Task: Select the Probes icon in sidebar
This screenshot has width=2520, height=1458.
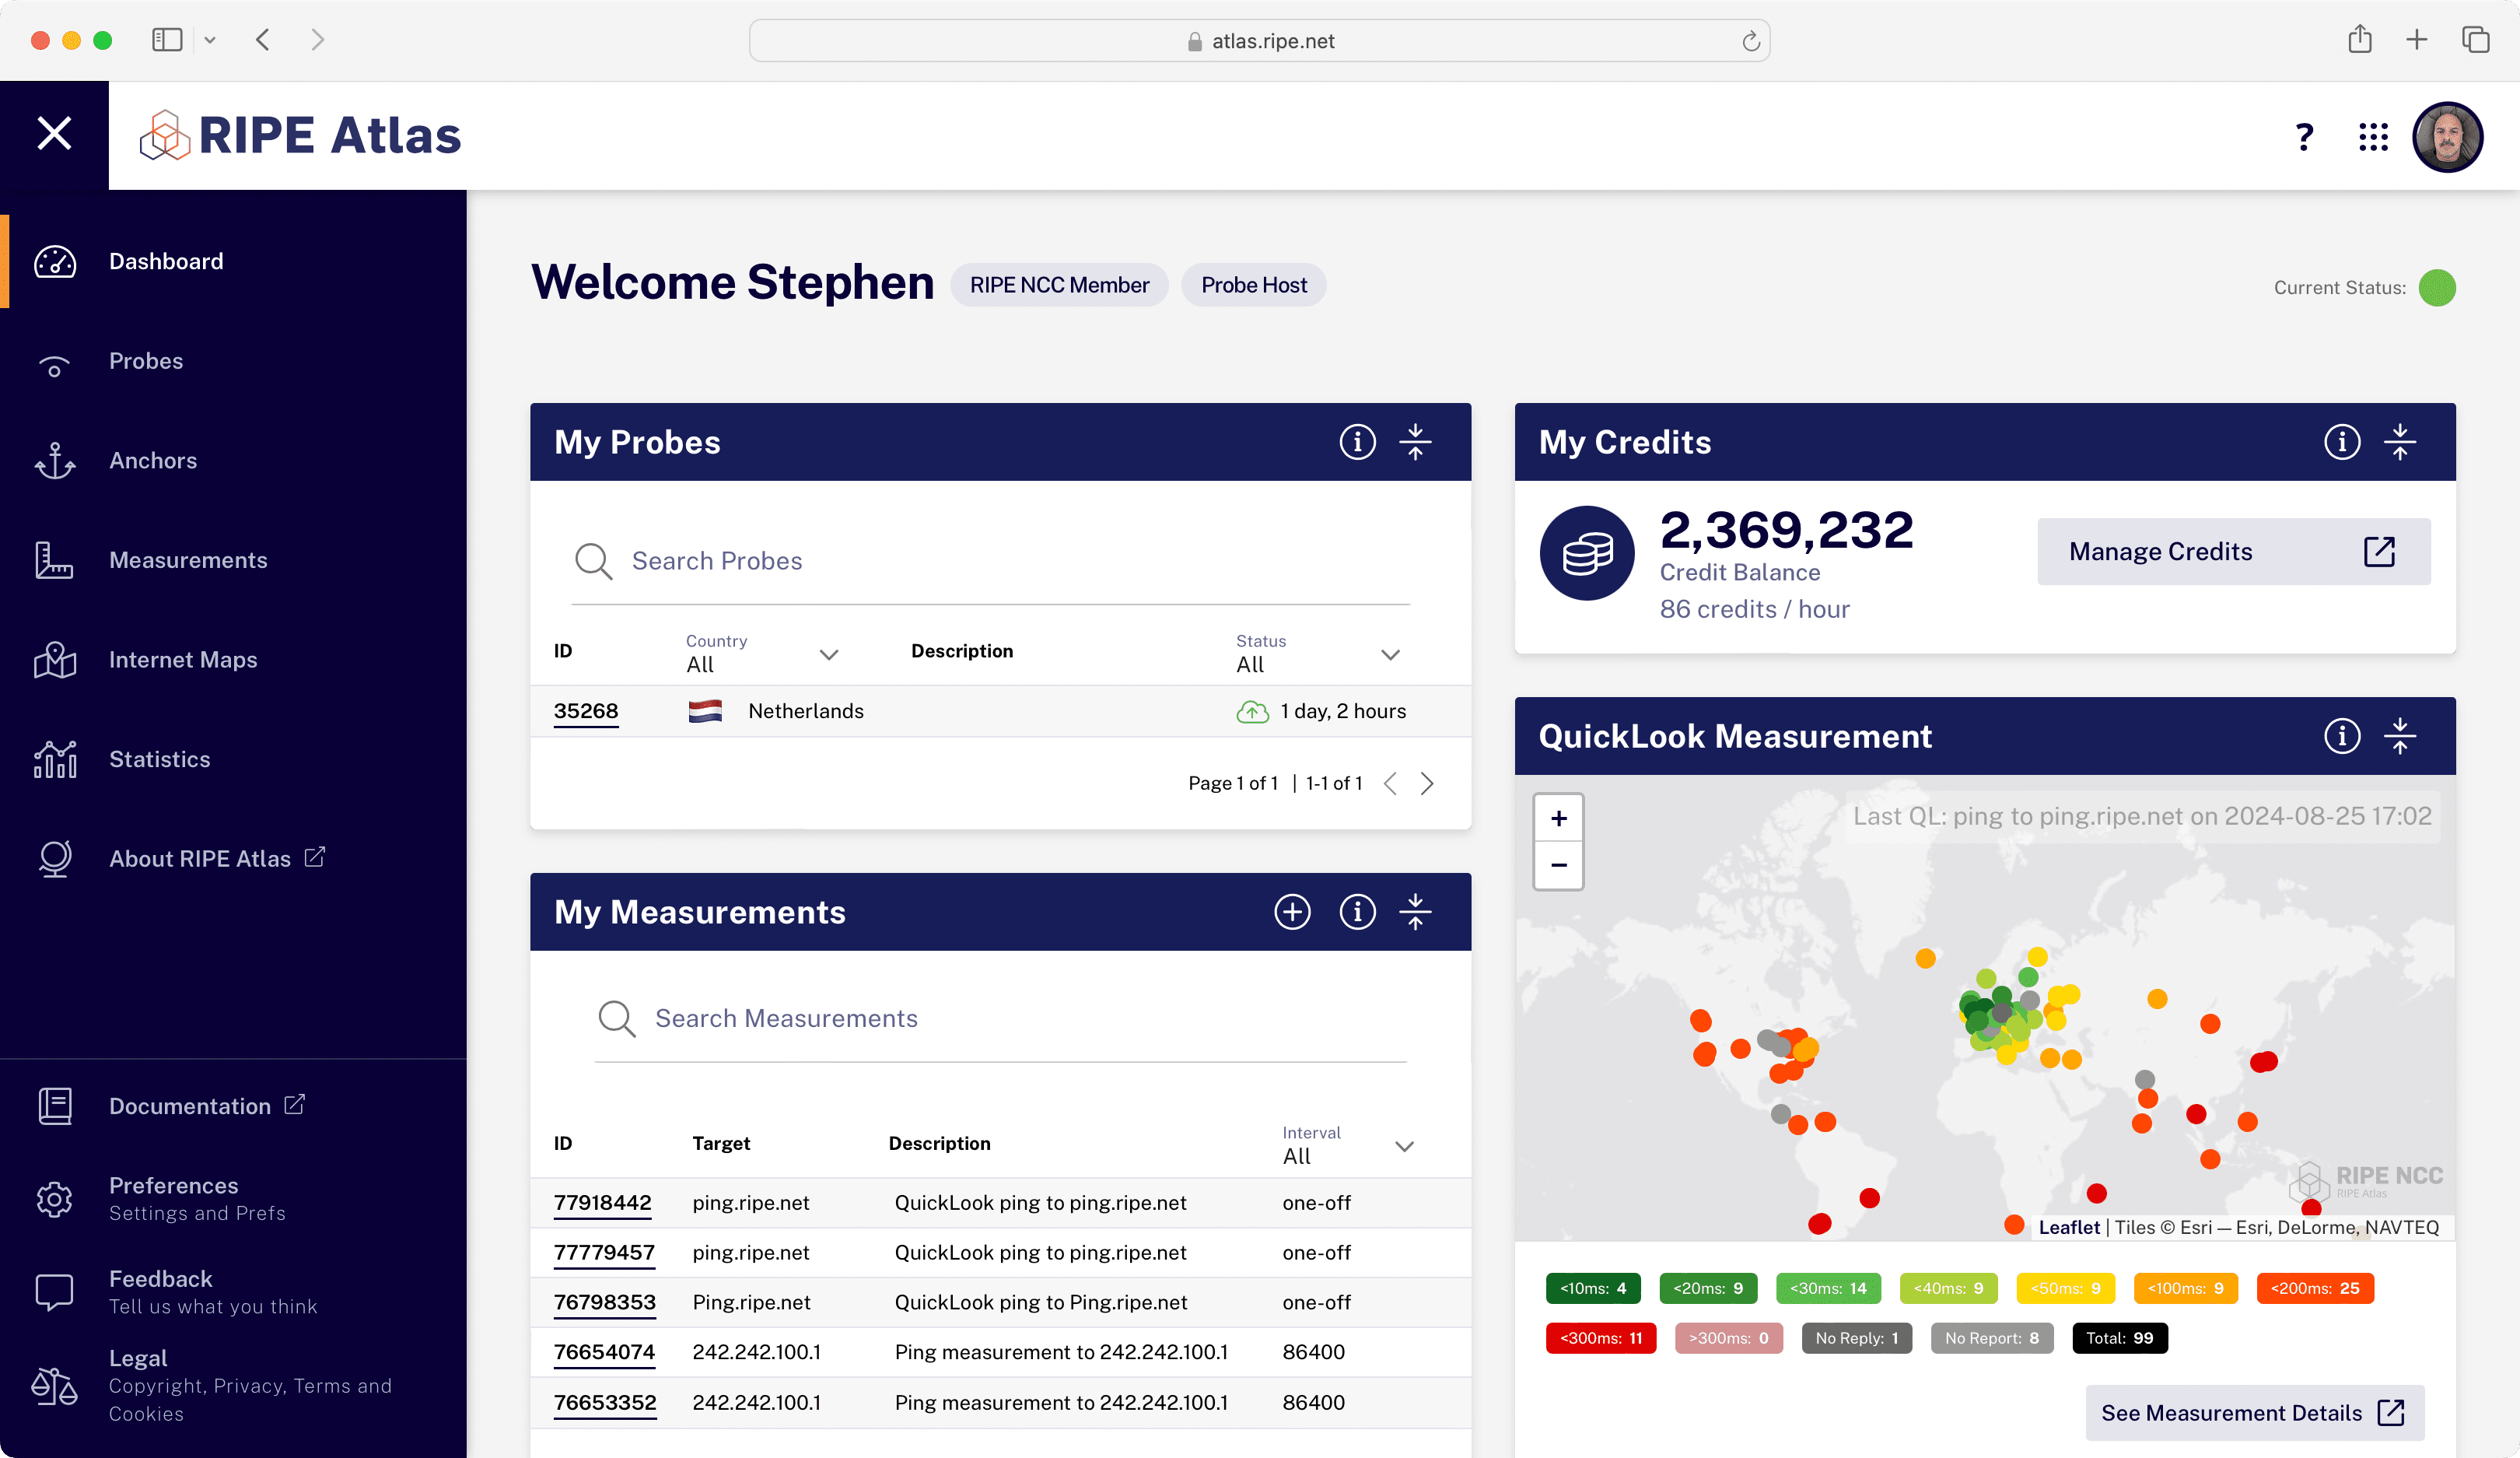Action: [x=54, y=366]
